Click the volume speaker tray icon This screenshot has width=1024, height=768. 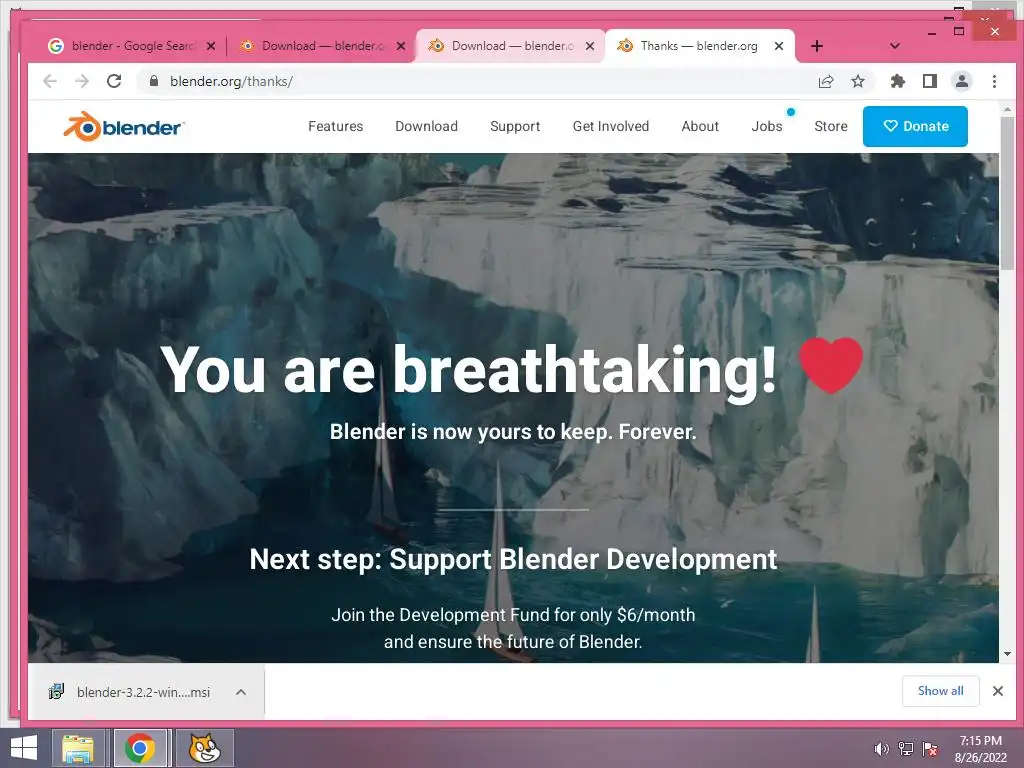[x=882, y=749]
